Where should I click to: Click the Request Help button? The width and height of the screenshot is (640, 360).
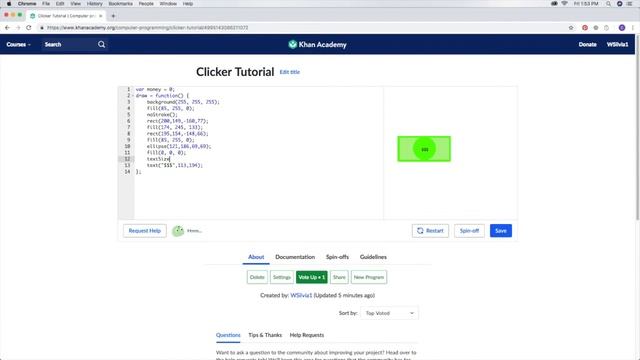click(x=144, y=231)
